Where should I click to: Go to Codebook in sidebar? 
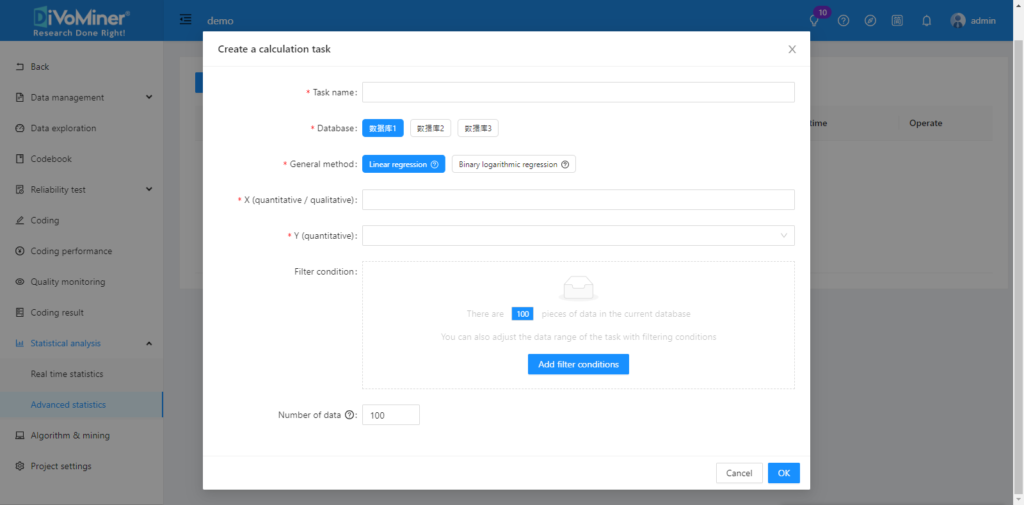(x=51, y=159)
